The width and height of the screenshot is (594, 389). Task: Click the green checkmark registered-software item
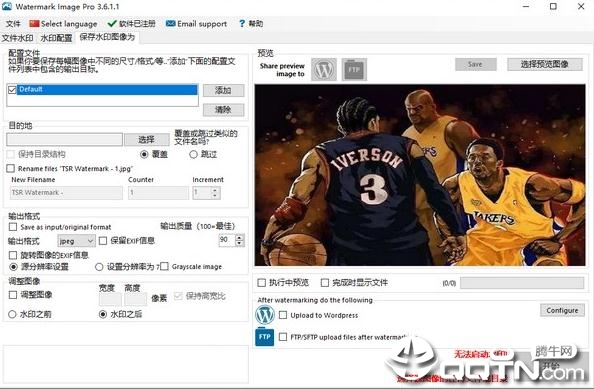(x=131, y=24)
